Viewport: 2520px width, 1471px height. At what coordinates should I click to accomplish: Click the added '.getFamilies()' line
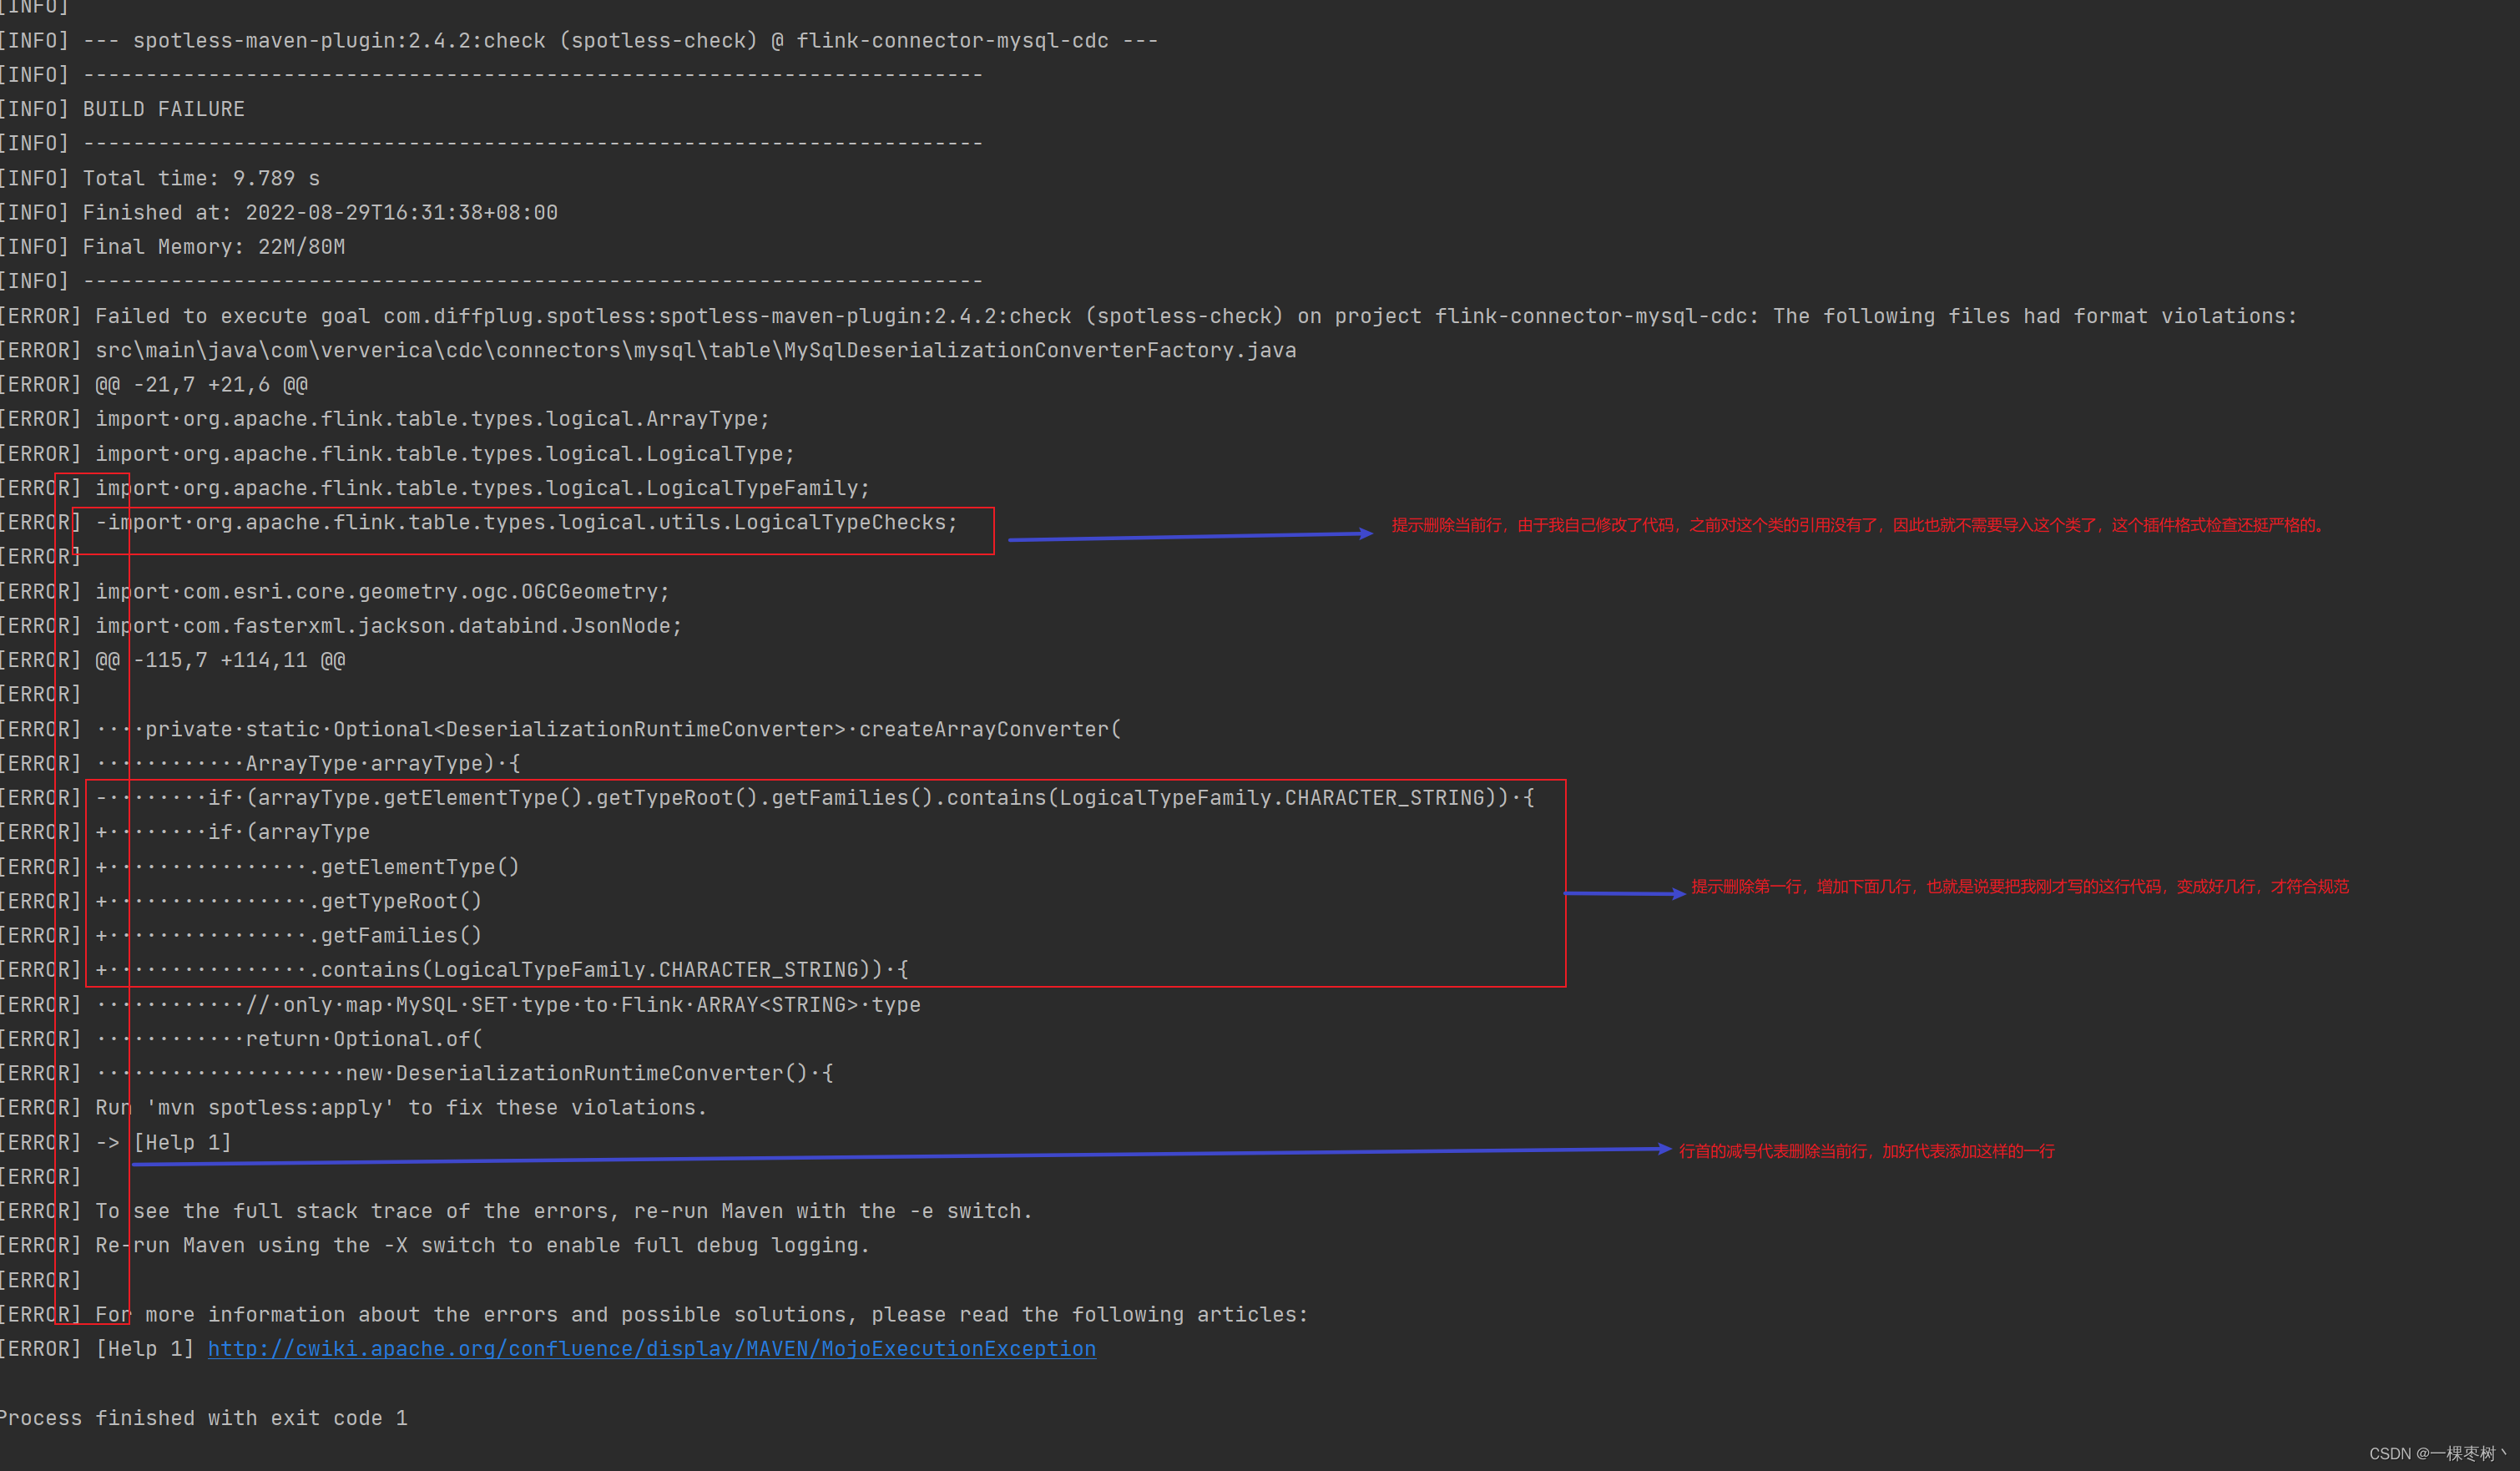click(241, 935)
